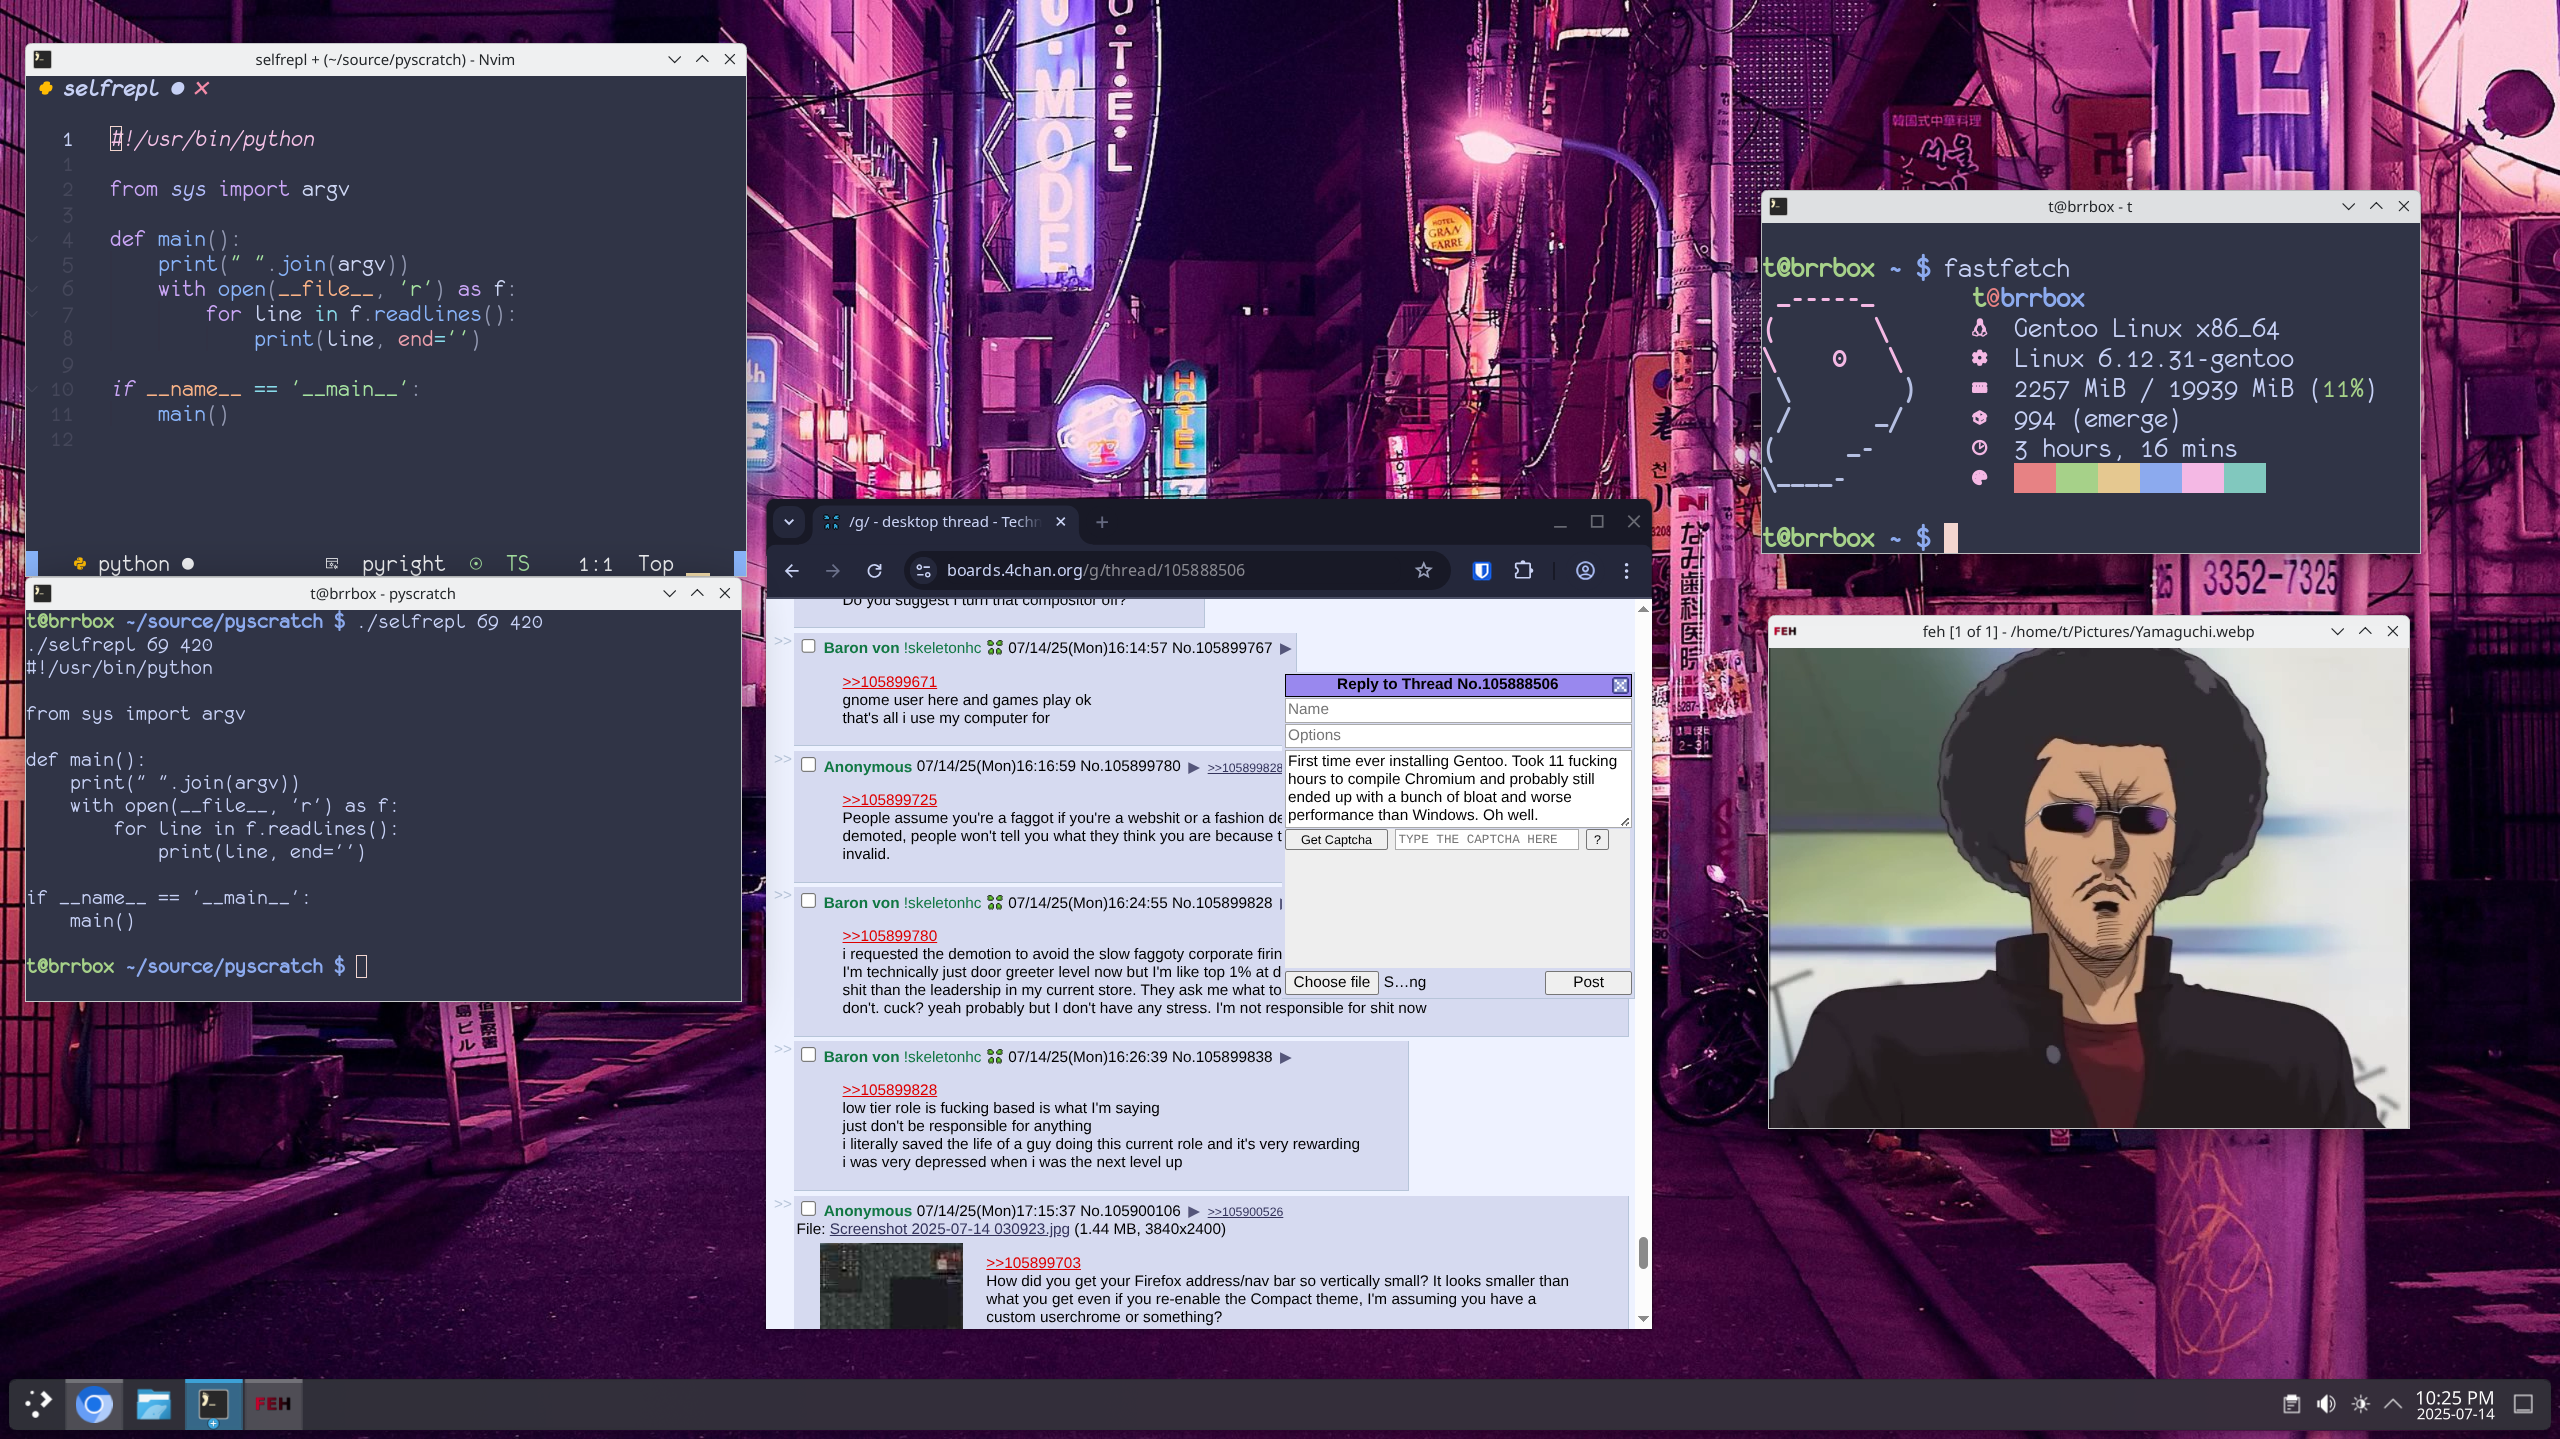Screen dimensions: 2560x1439
Task: Follow the quote link >>105899671
Action: [x=889, y=682]
